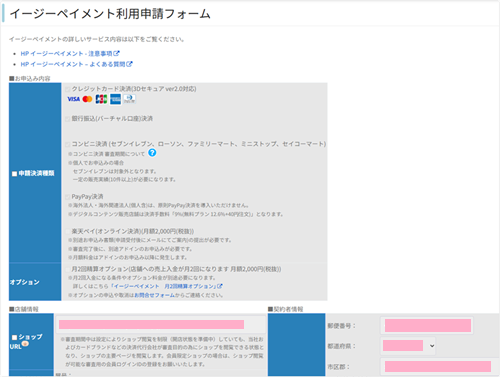Click the ■店舗情報 section heading
This screenshot has height=377, width=500.
click(x=24, y=309)
